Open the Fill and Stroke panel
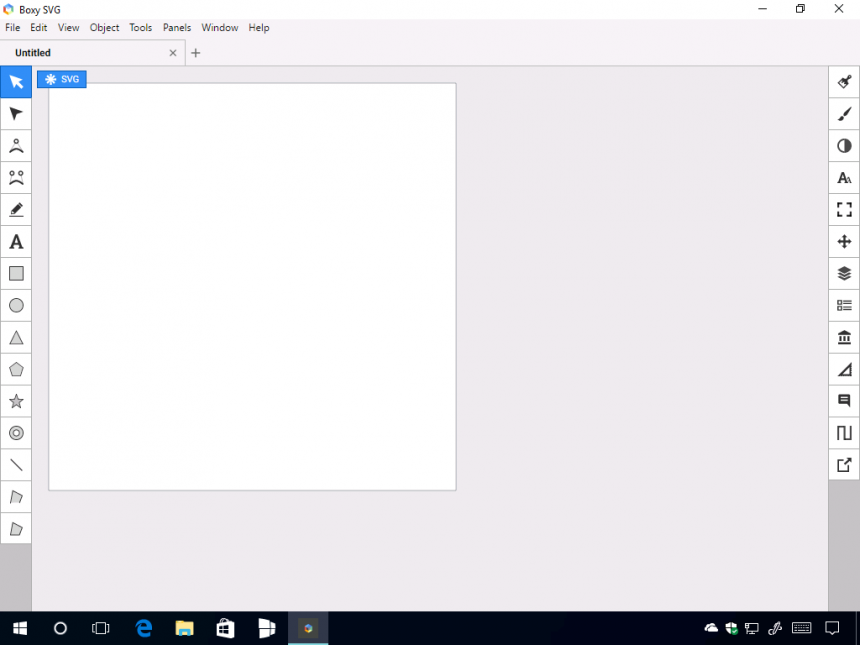Image resolution: width=860 pixels, height=645 pixels. (843, 81)
